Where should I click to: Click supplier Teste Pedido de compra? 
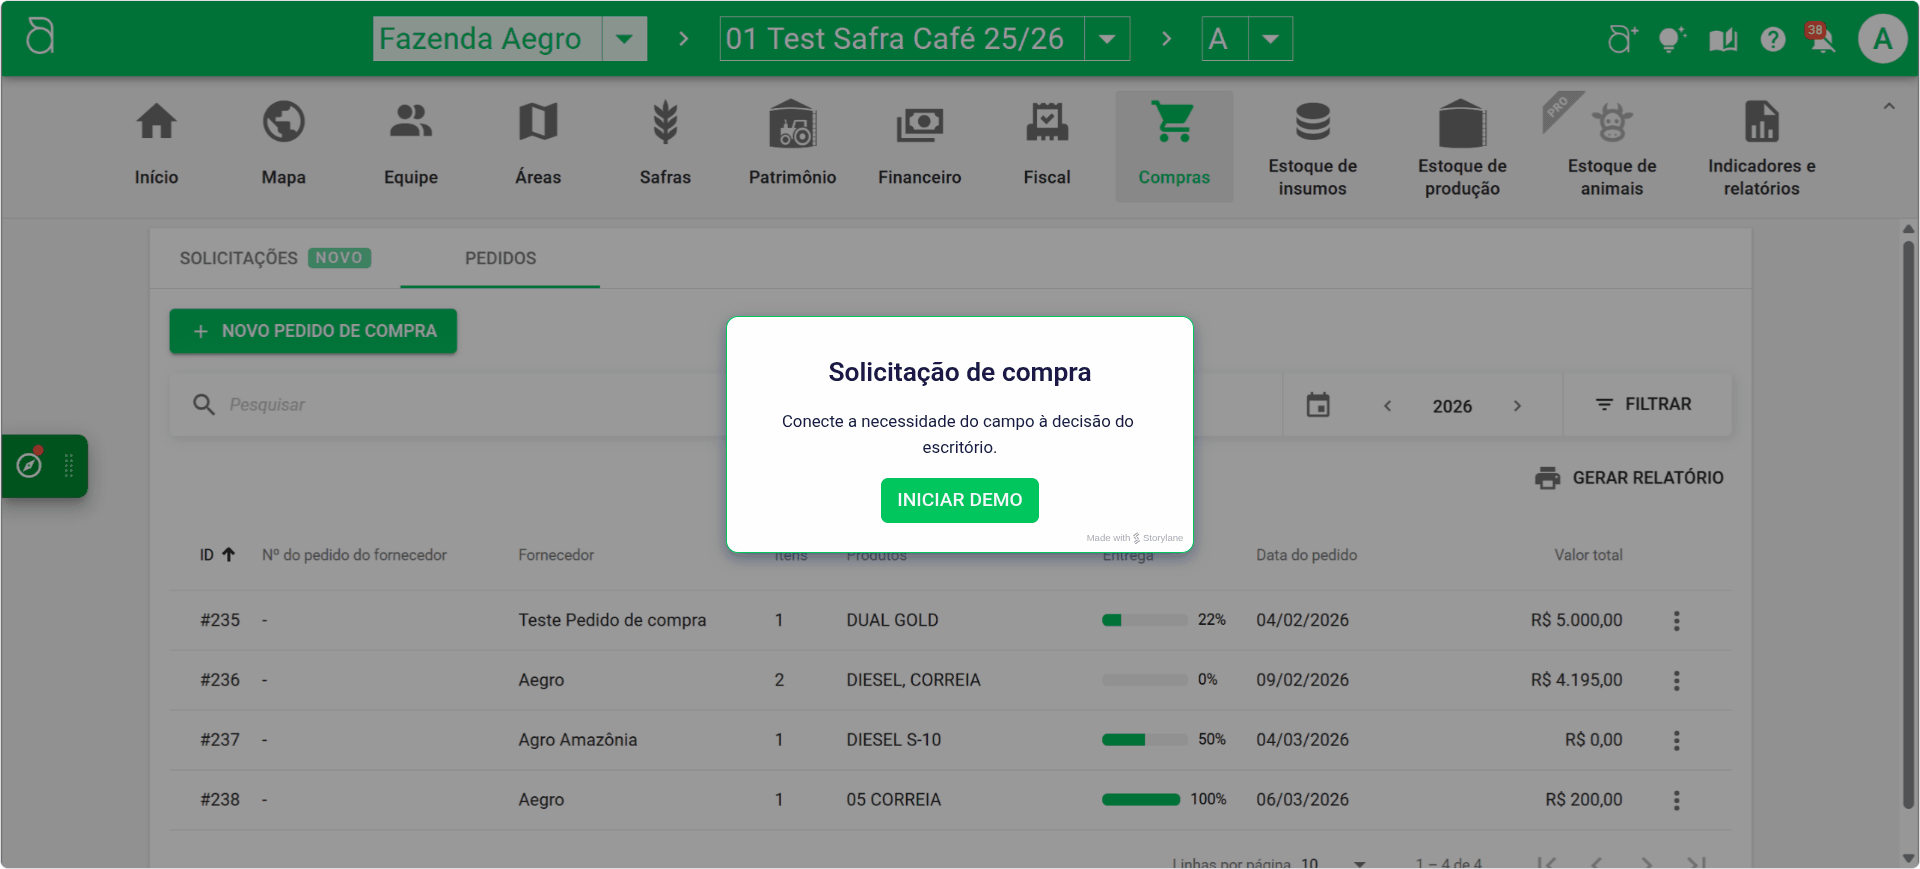pos(612,620)
